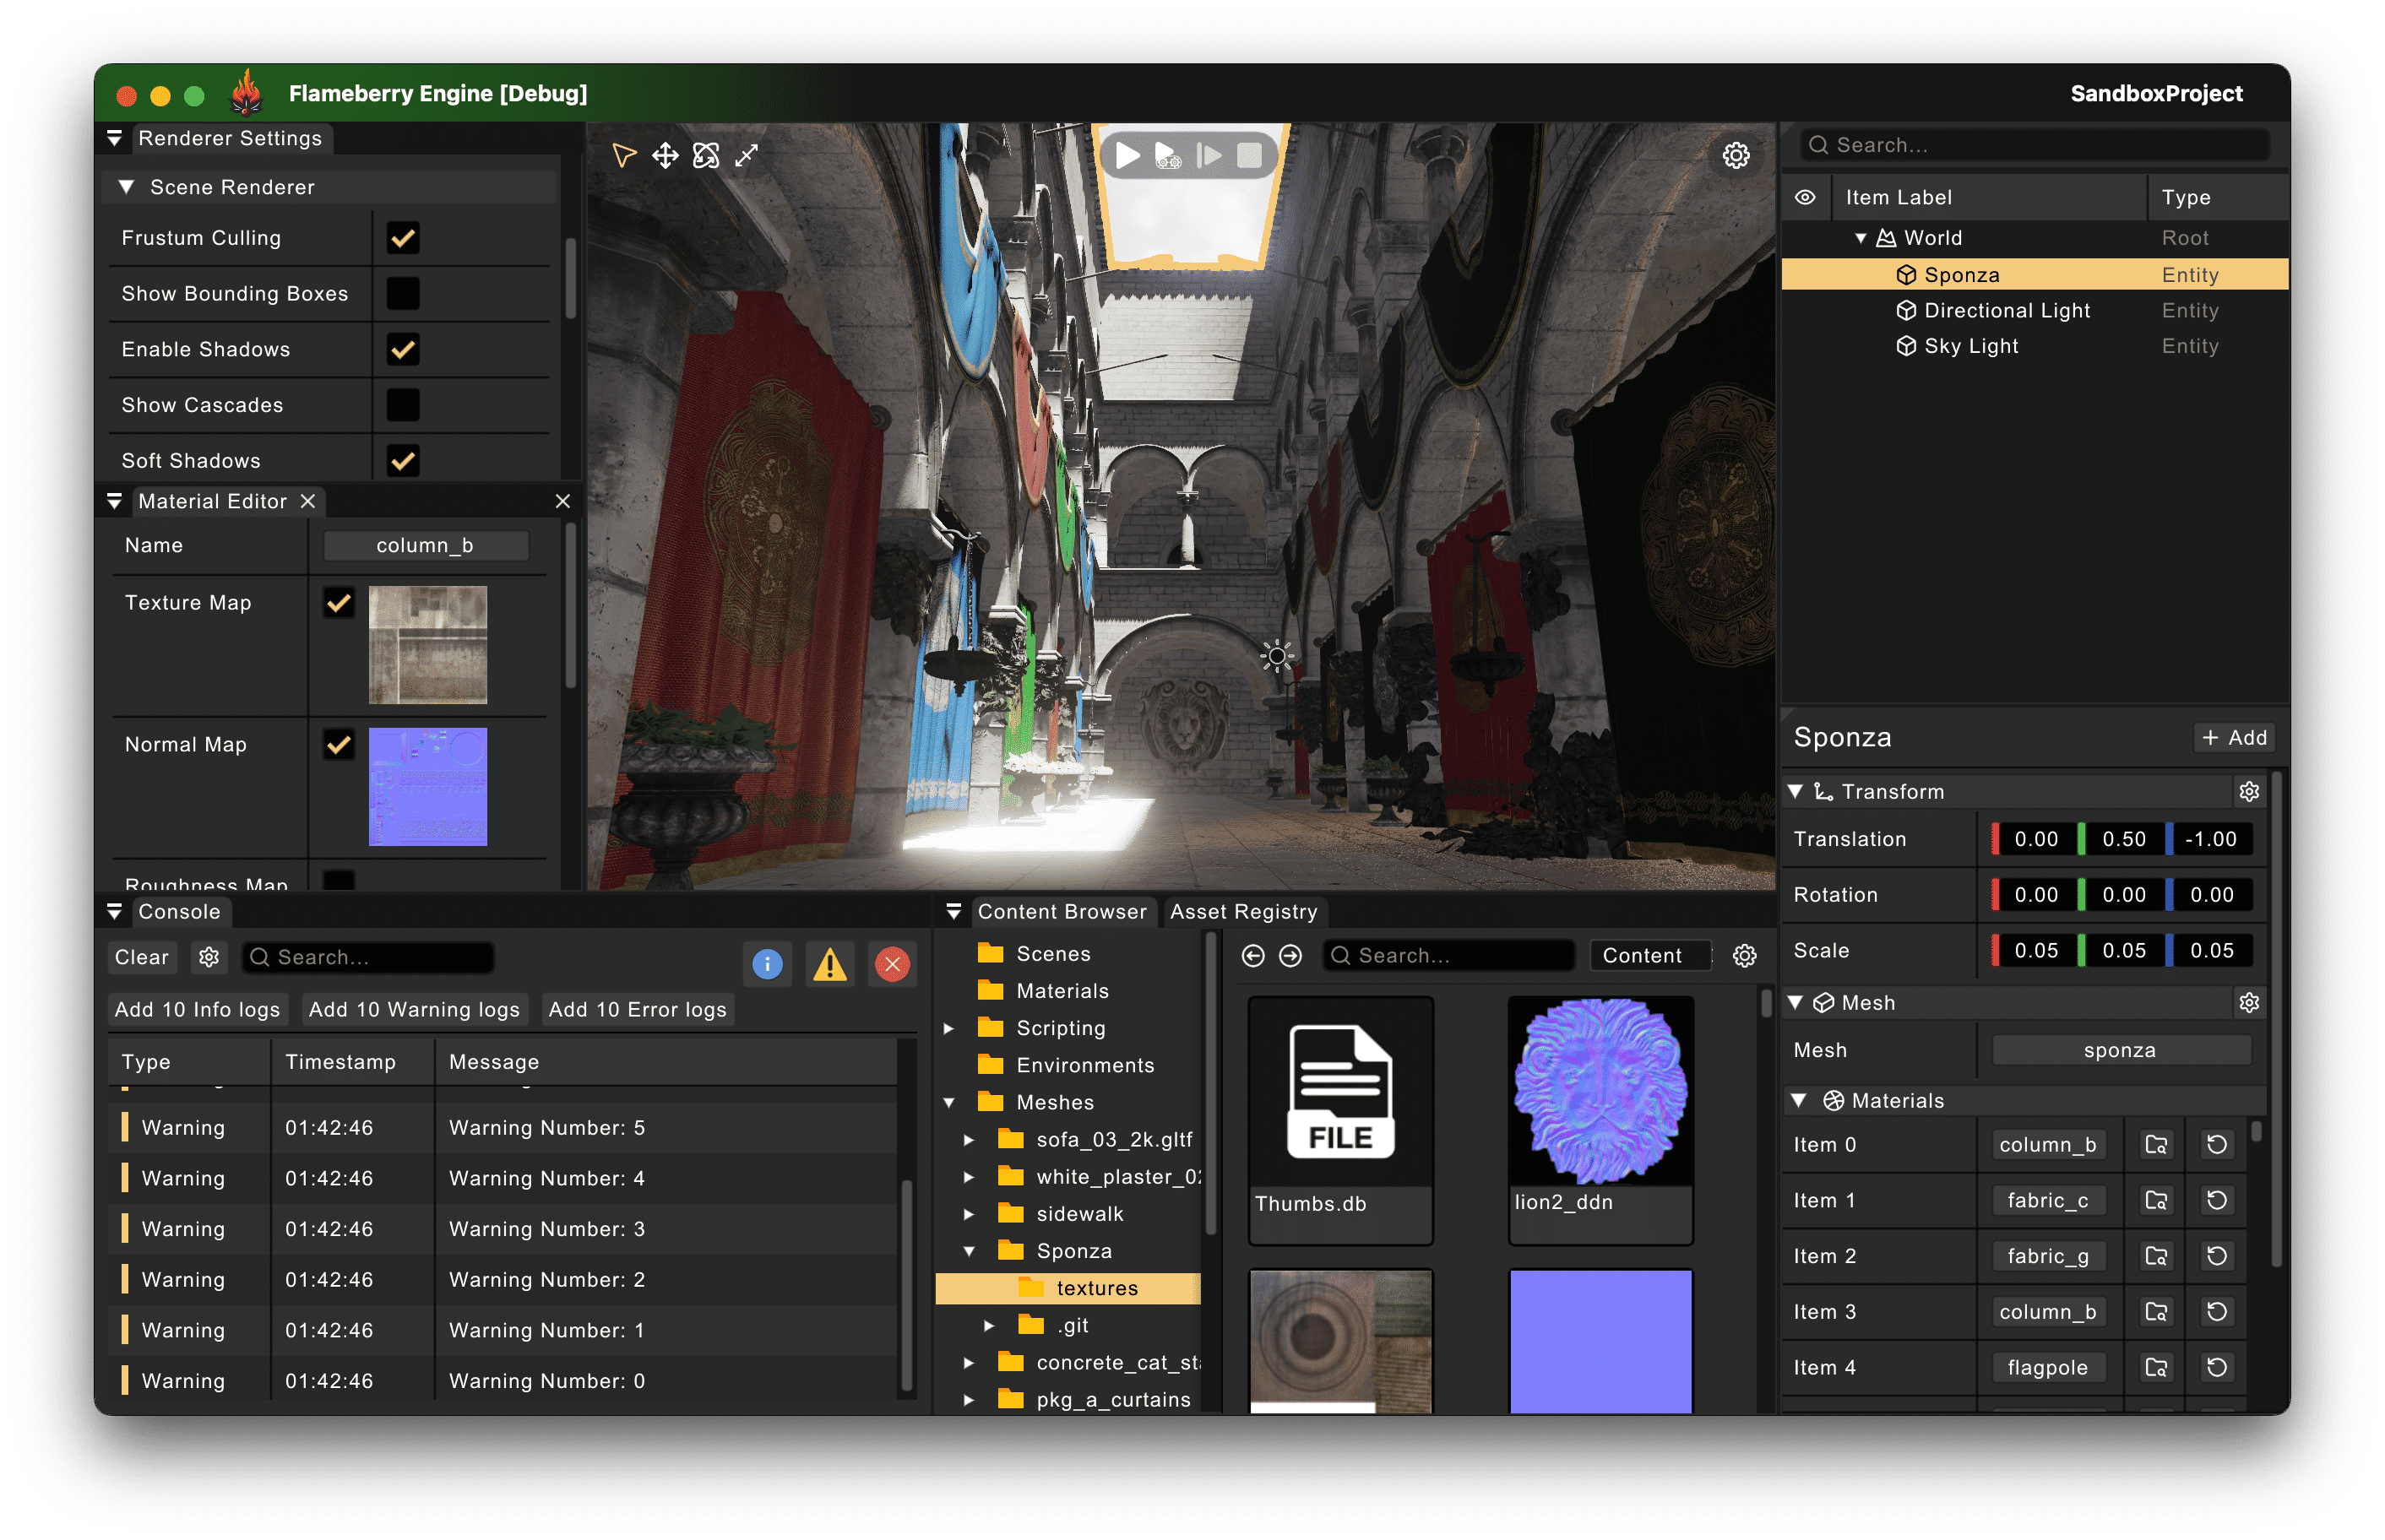
Task: Collapse the World tree node
Action: pyautogui.click(x=1860, y=238)
